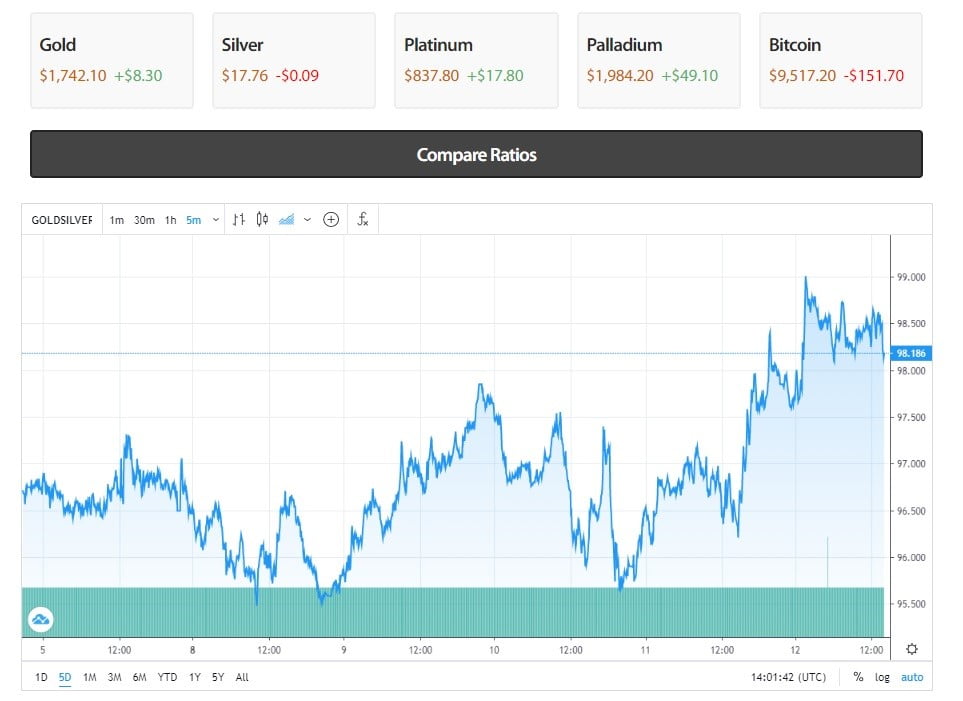This screenshot has height=701, width=963.
Task: Expand the chart style dropdown arrow
Action: (307, 220)
